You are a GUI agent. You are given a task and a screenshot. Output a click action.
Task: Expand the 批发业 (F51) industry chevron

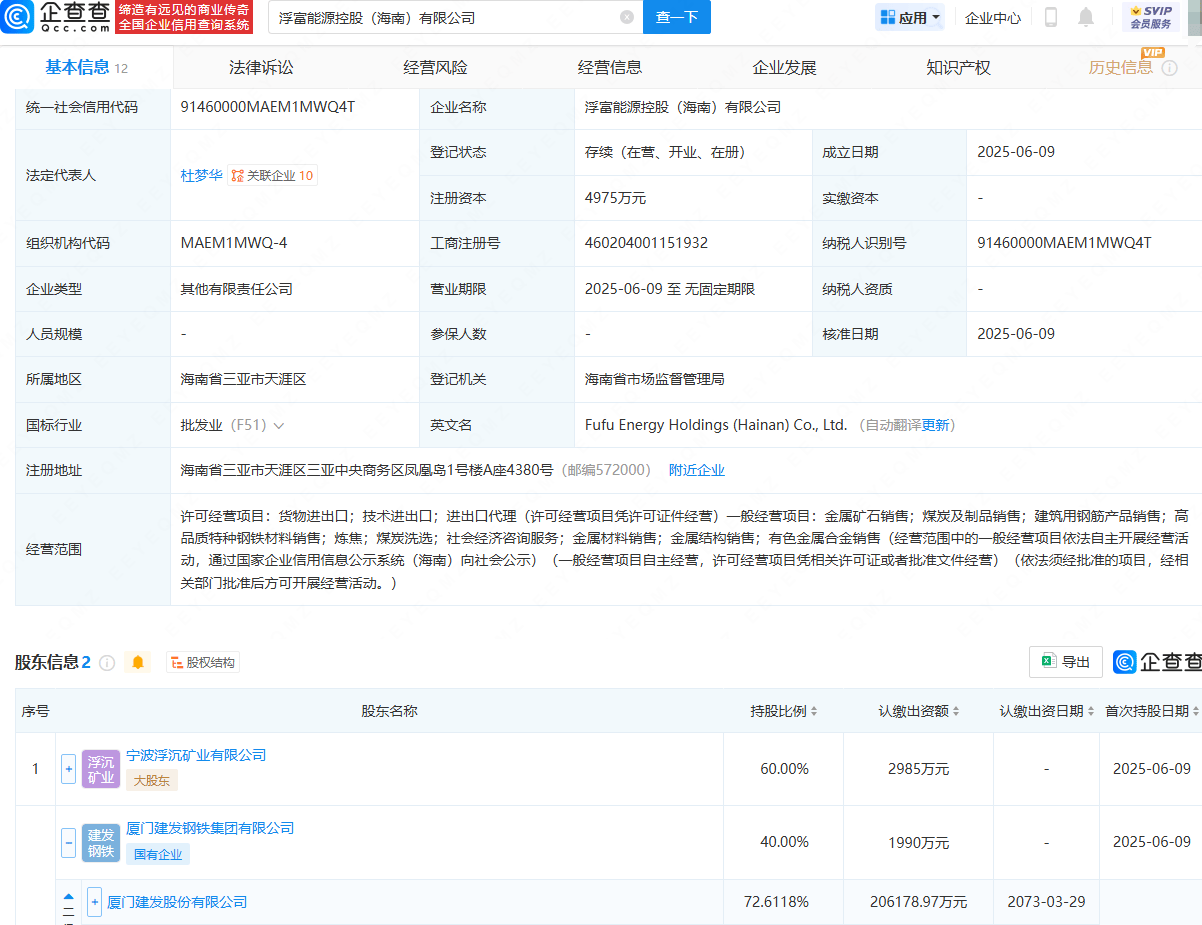tap(279, 425)
